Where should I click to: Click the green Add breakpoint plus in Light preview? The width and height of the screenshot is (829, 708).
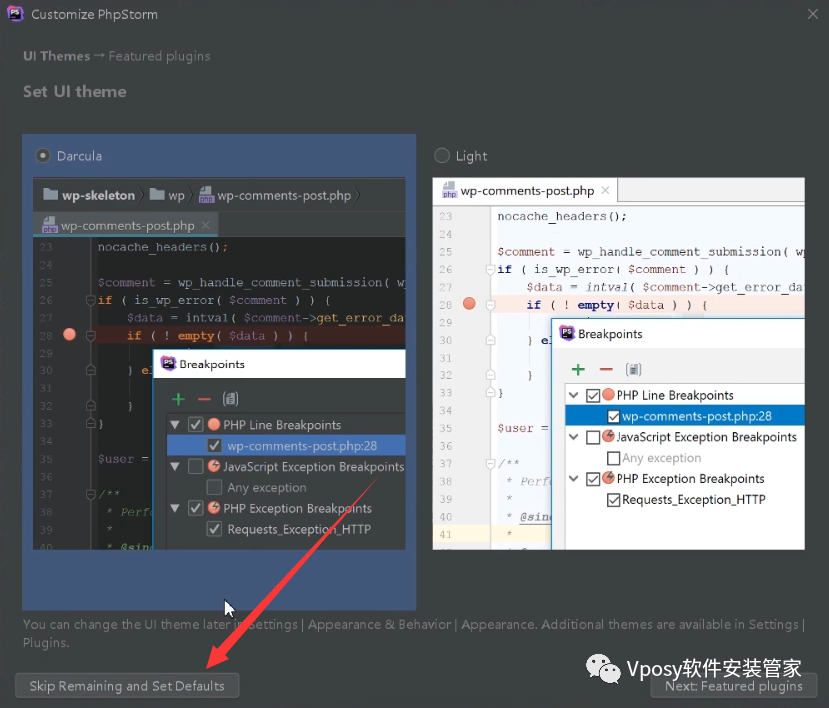pyautogui.click(x=578, y=370)
